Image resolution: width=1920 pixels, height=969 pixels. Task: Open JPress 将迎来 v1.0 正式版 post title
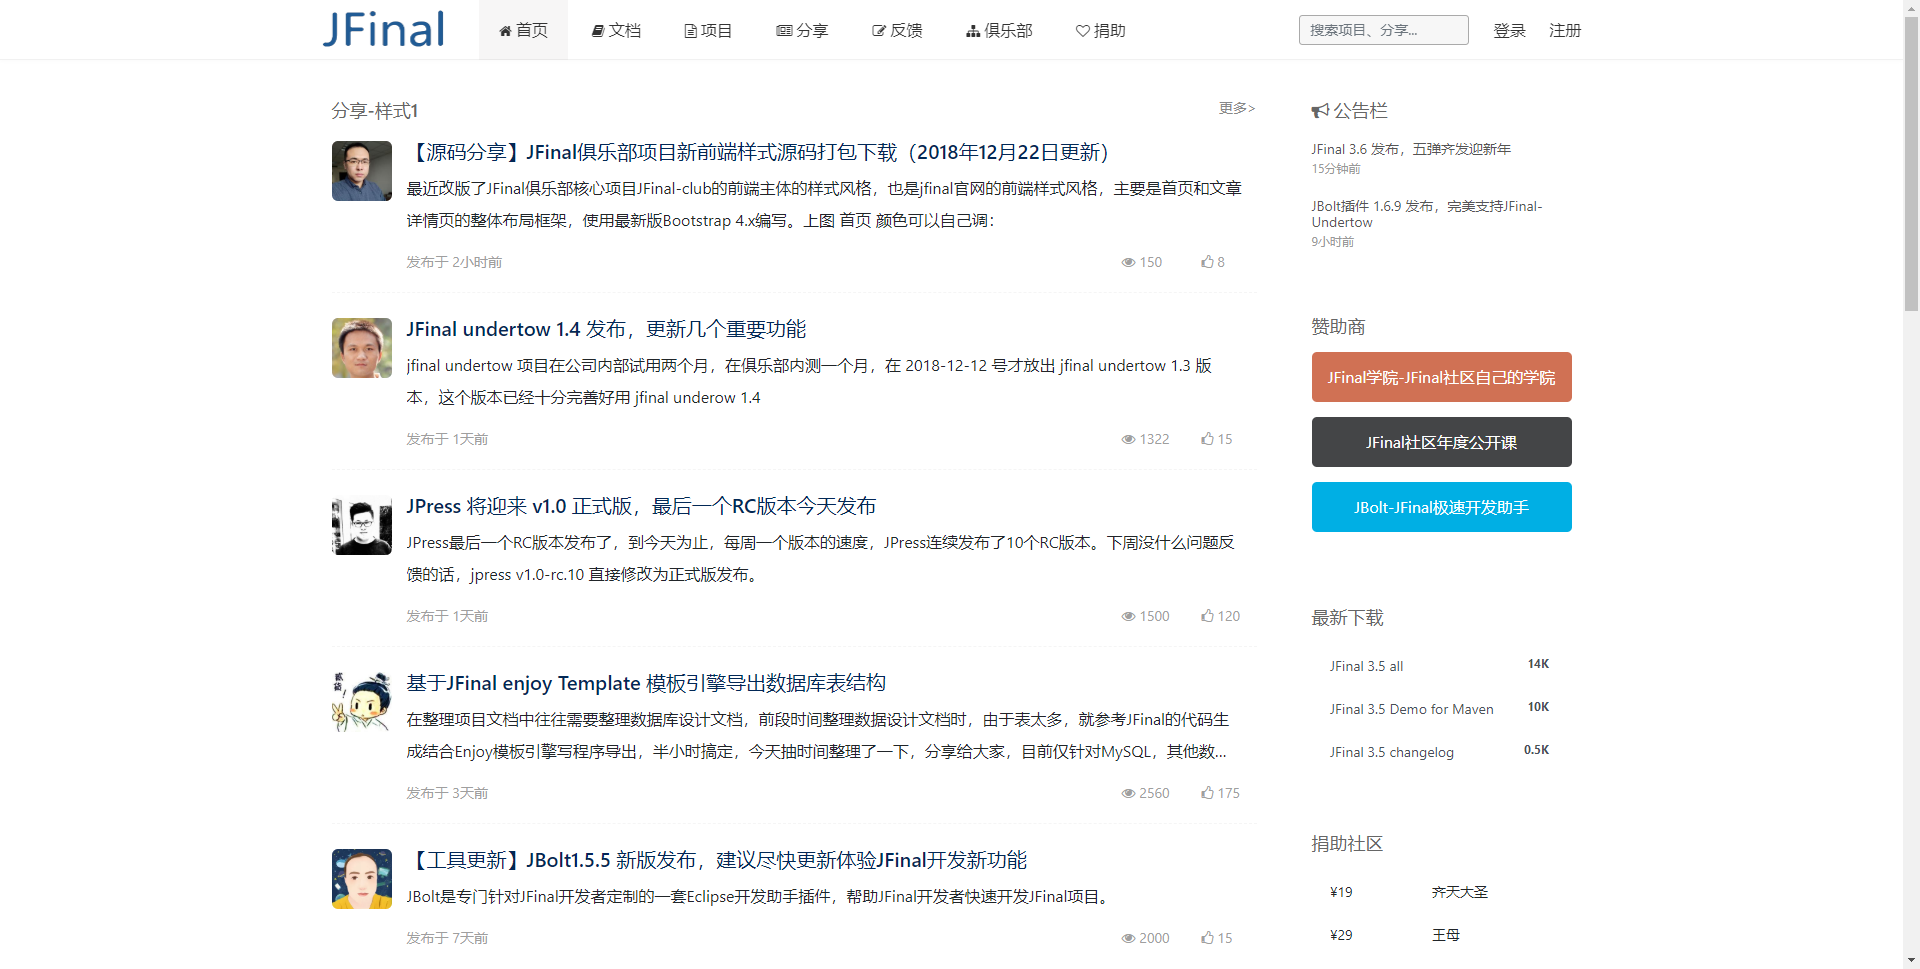click(641, 506)
